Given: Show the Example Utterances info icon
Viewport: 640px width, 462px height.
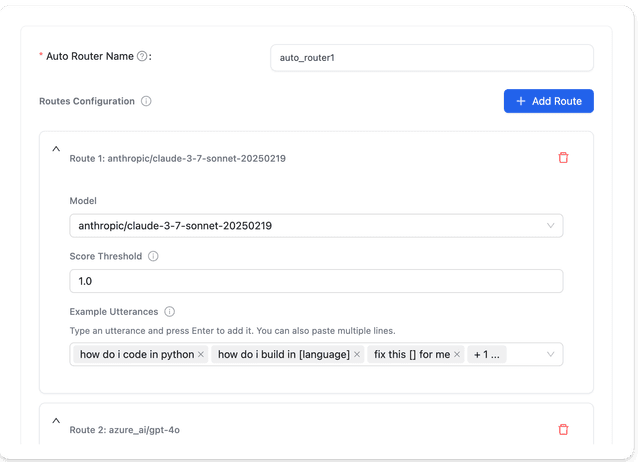Looking at the screenshot, I should pyautogui.click(x=169, y=312).
